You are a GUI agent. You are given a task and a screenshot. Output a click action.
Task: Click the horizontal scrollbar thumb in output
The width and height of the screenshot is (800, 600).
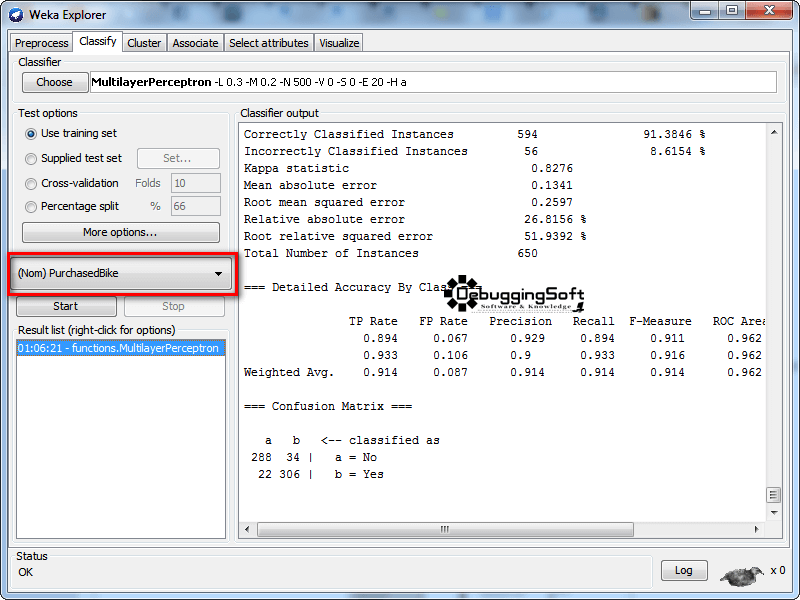tap(445, 530)
